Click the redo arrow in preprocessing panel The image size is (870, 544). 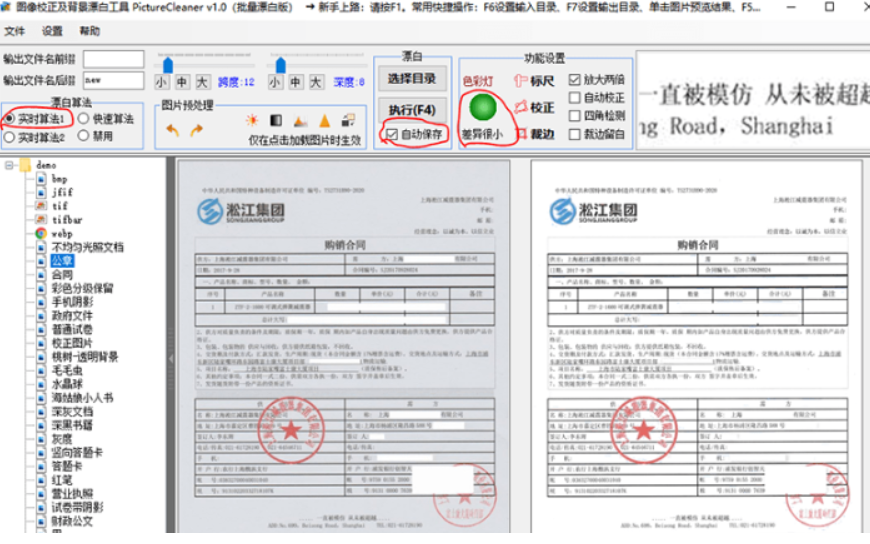pos(196,130)
